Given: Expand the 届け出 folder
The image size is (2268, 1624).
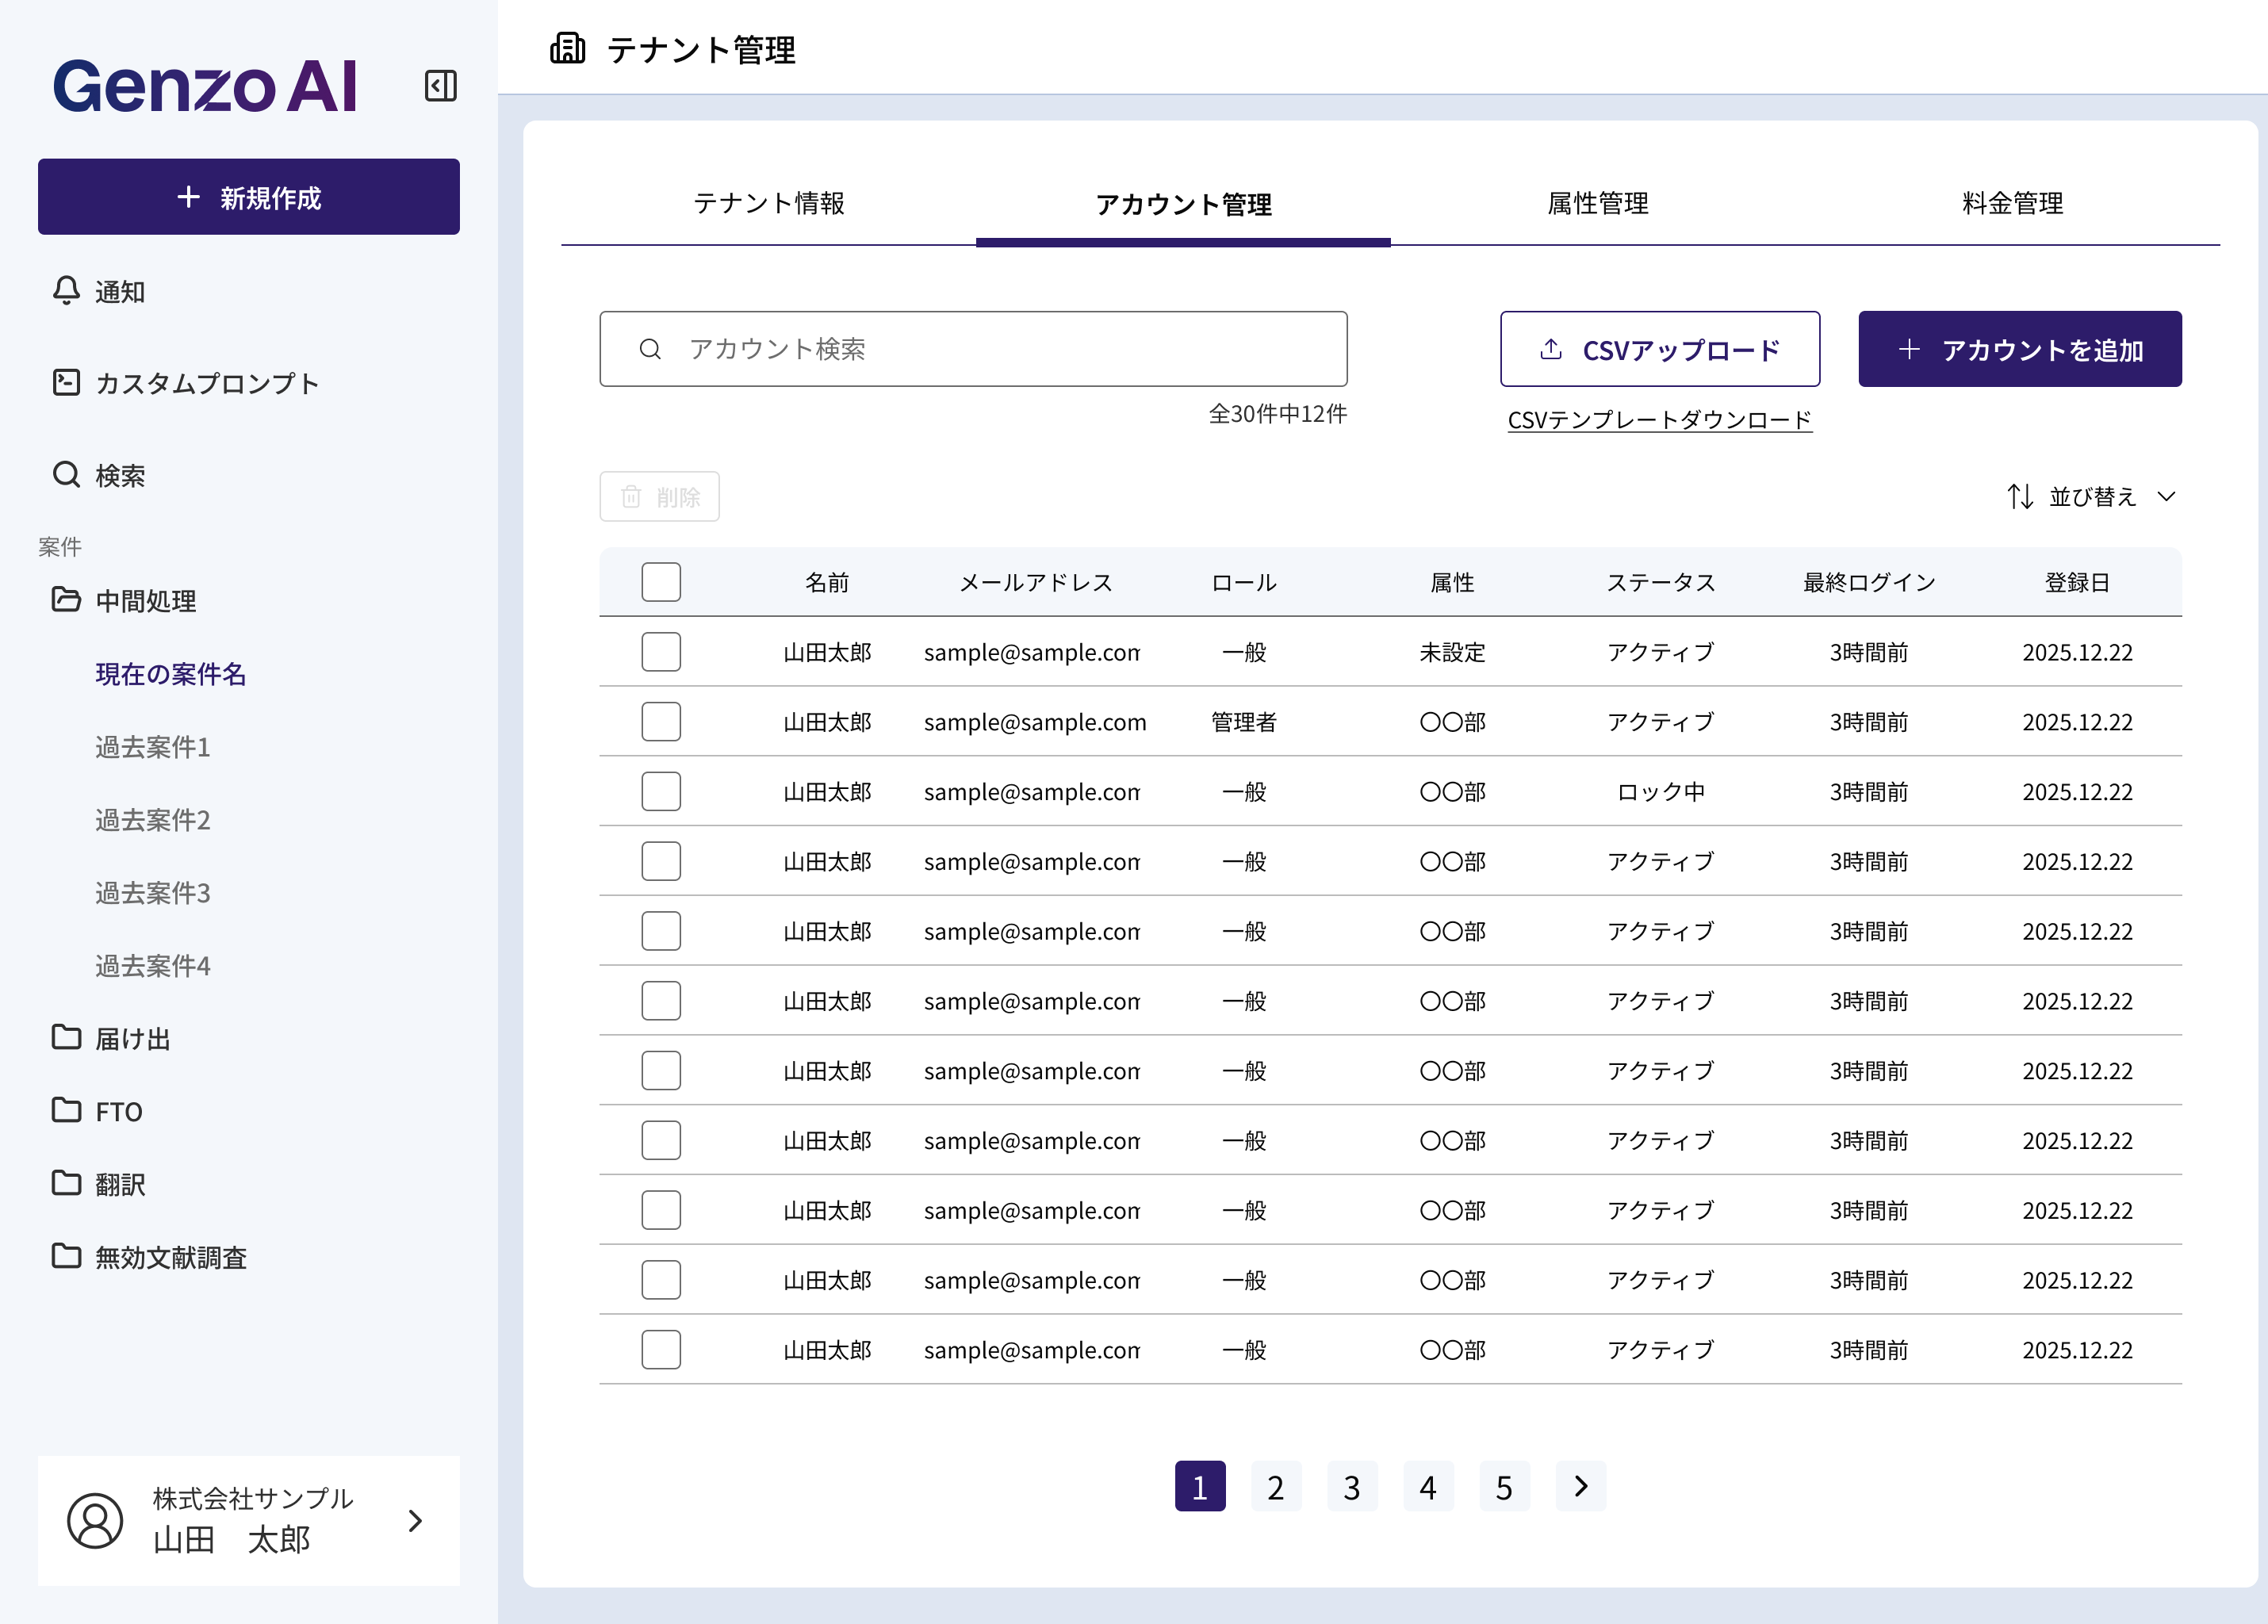Looking at the screenshot, I should point(110,1038).
